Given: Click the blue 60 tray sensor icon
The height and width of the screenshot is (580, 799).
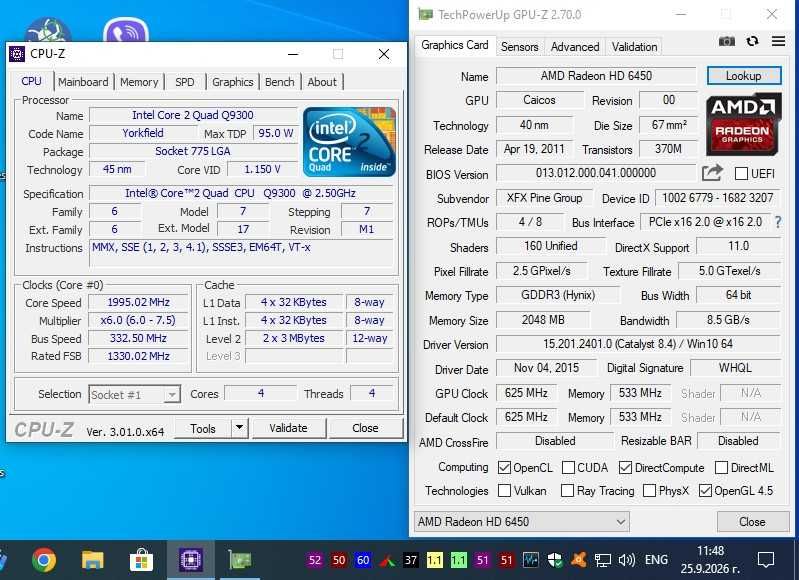Looking at the screenshot, I should 363,561.
